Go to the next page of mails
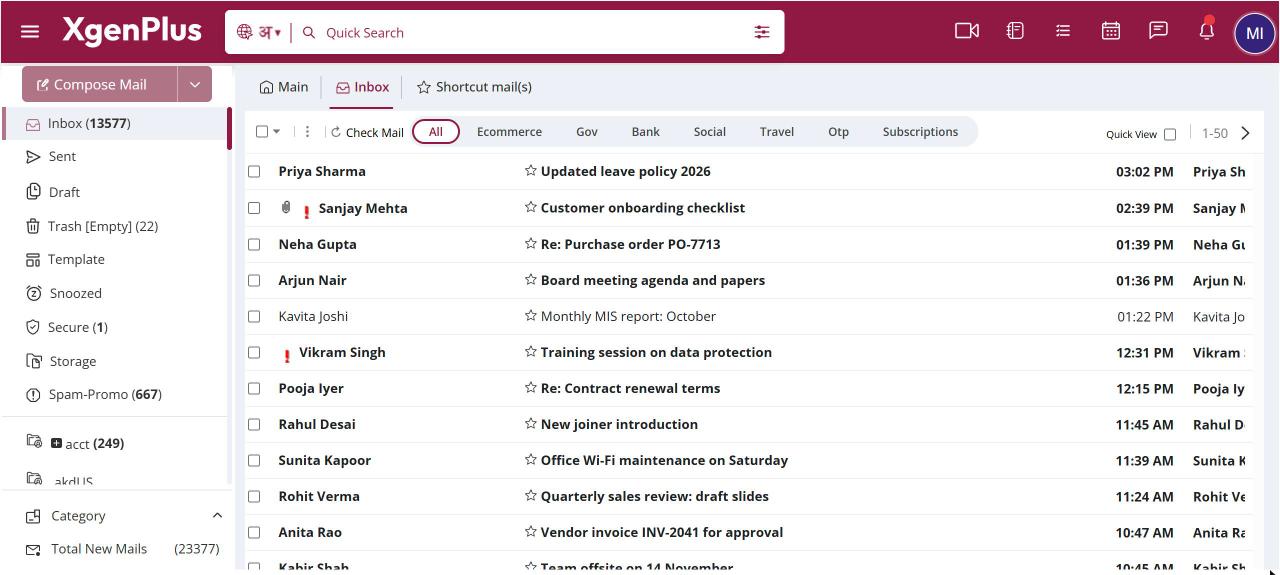1280x575 pixels. [1245, 133]
